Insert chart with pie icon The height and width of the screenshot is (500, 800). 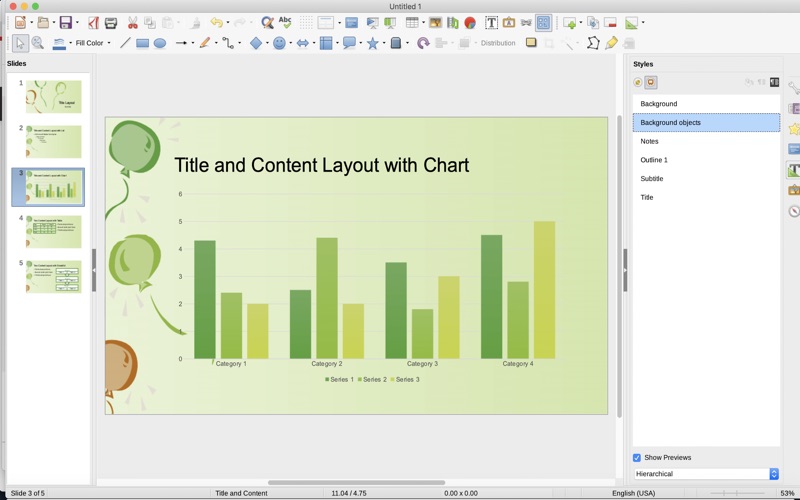(x=470, y=22)
